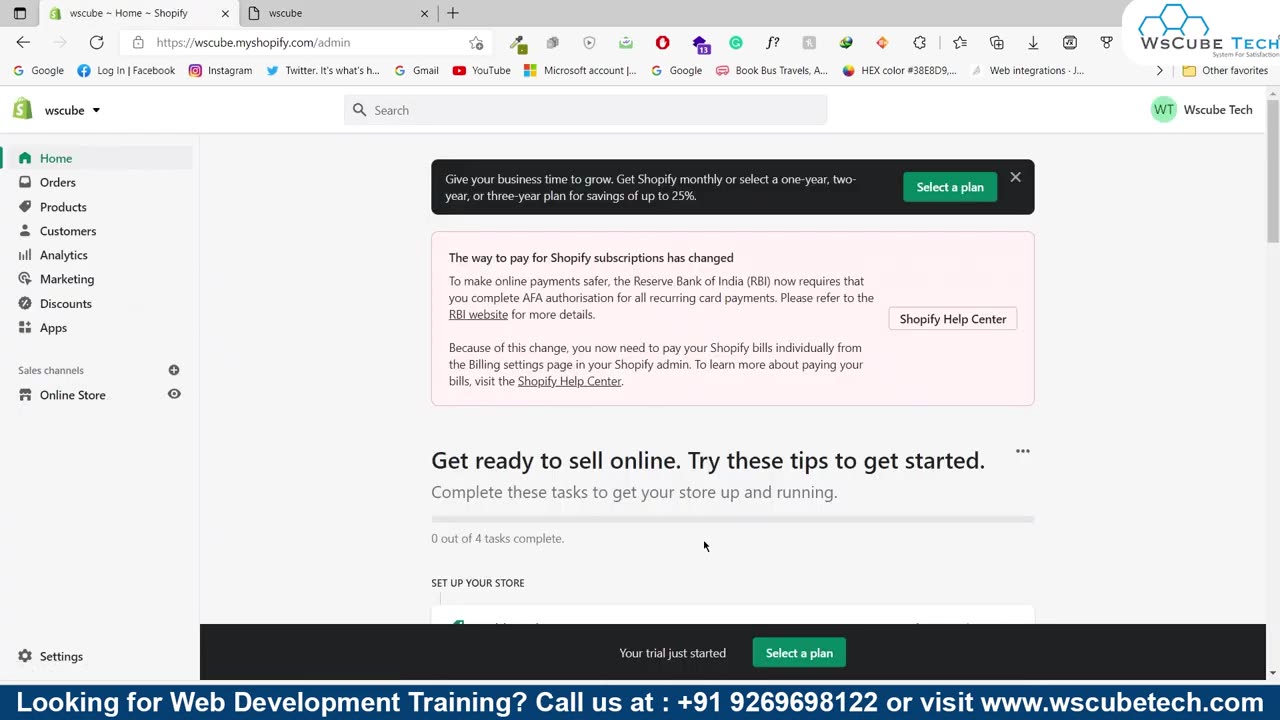Open YouTube bookmark
The height and width of the screenshot is (720, 1280).
(x=481, y=71)
